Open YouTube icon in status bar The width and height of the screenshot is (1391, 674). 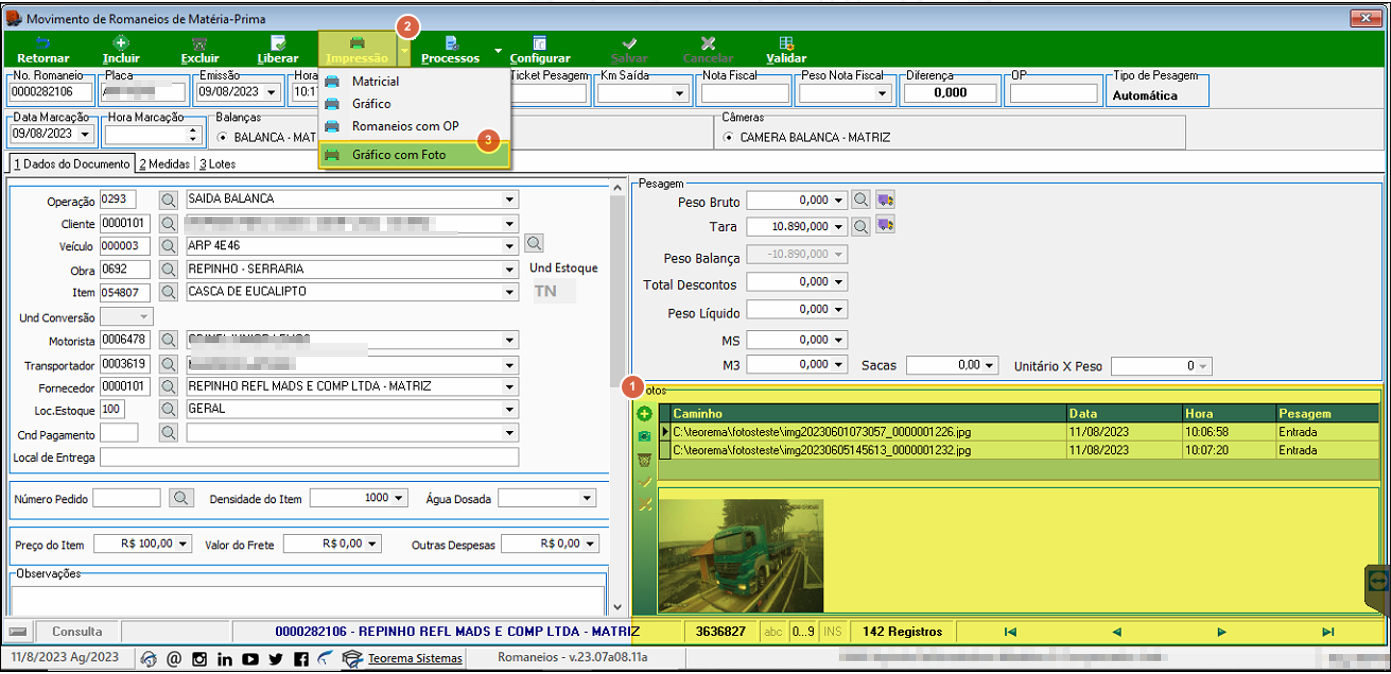coord(250,659)
